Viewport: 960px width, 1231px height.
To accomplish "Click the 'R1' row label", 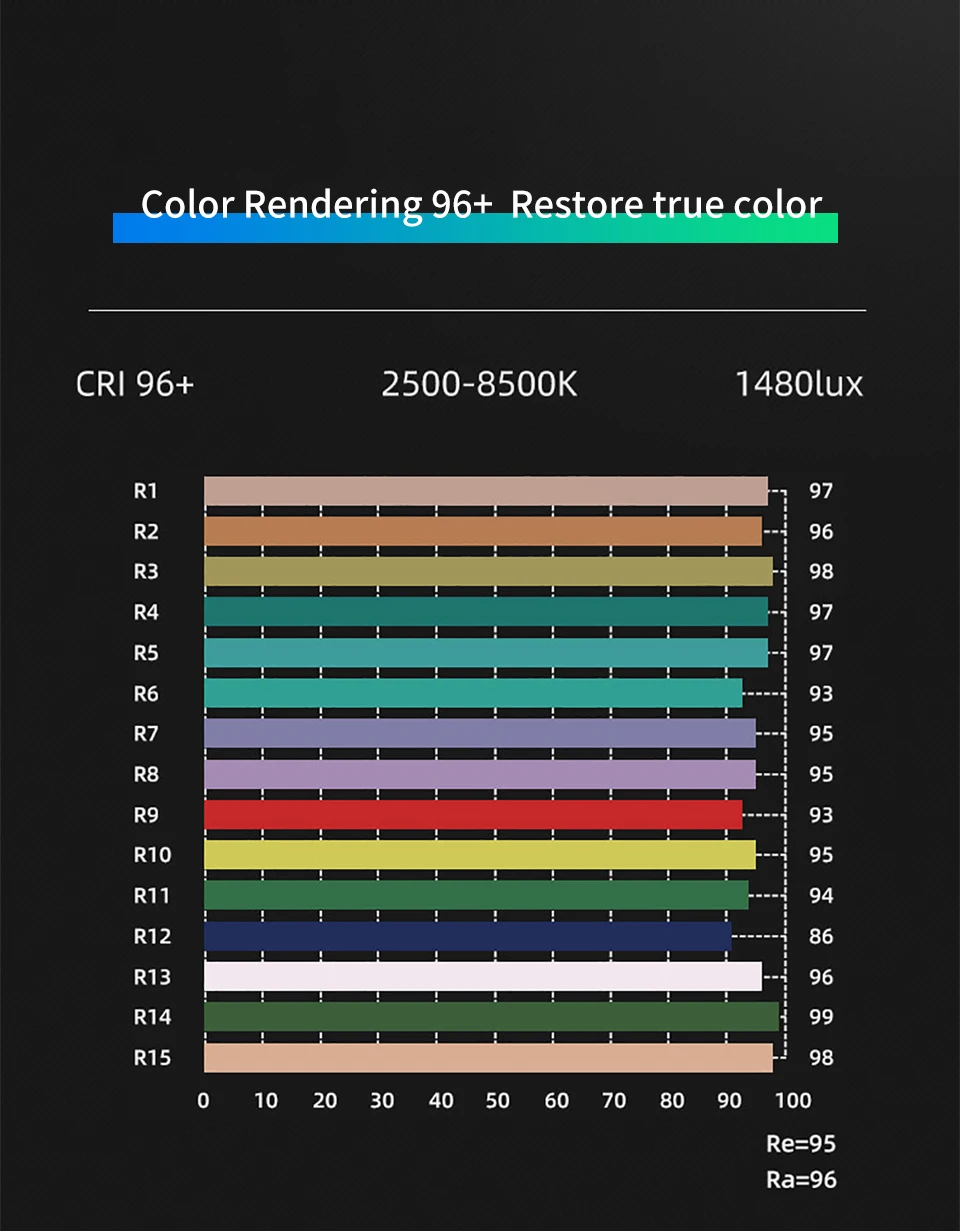I will tap(146, 491).
